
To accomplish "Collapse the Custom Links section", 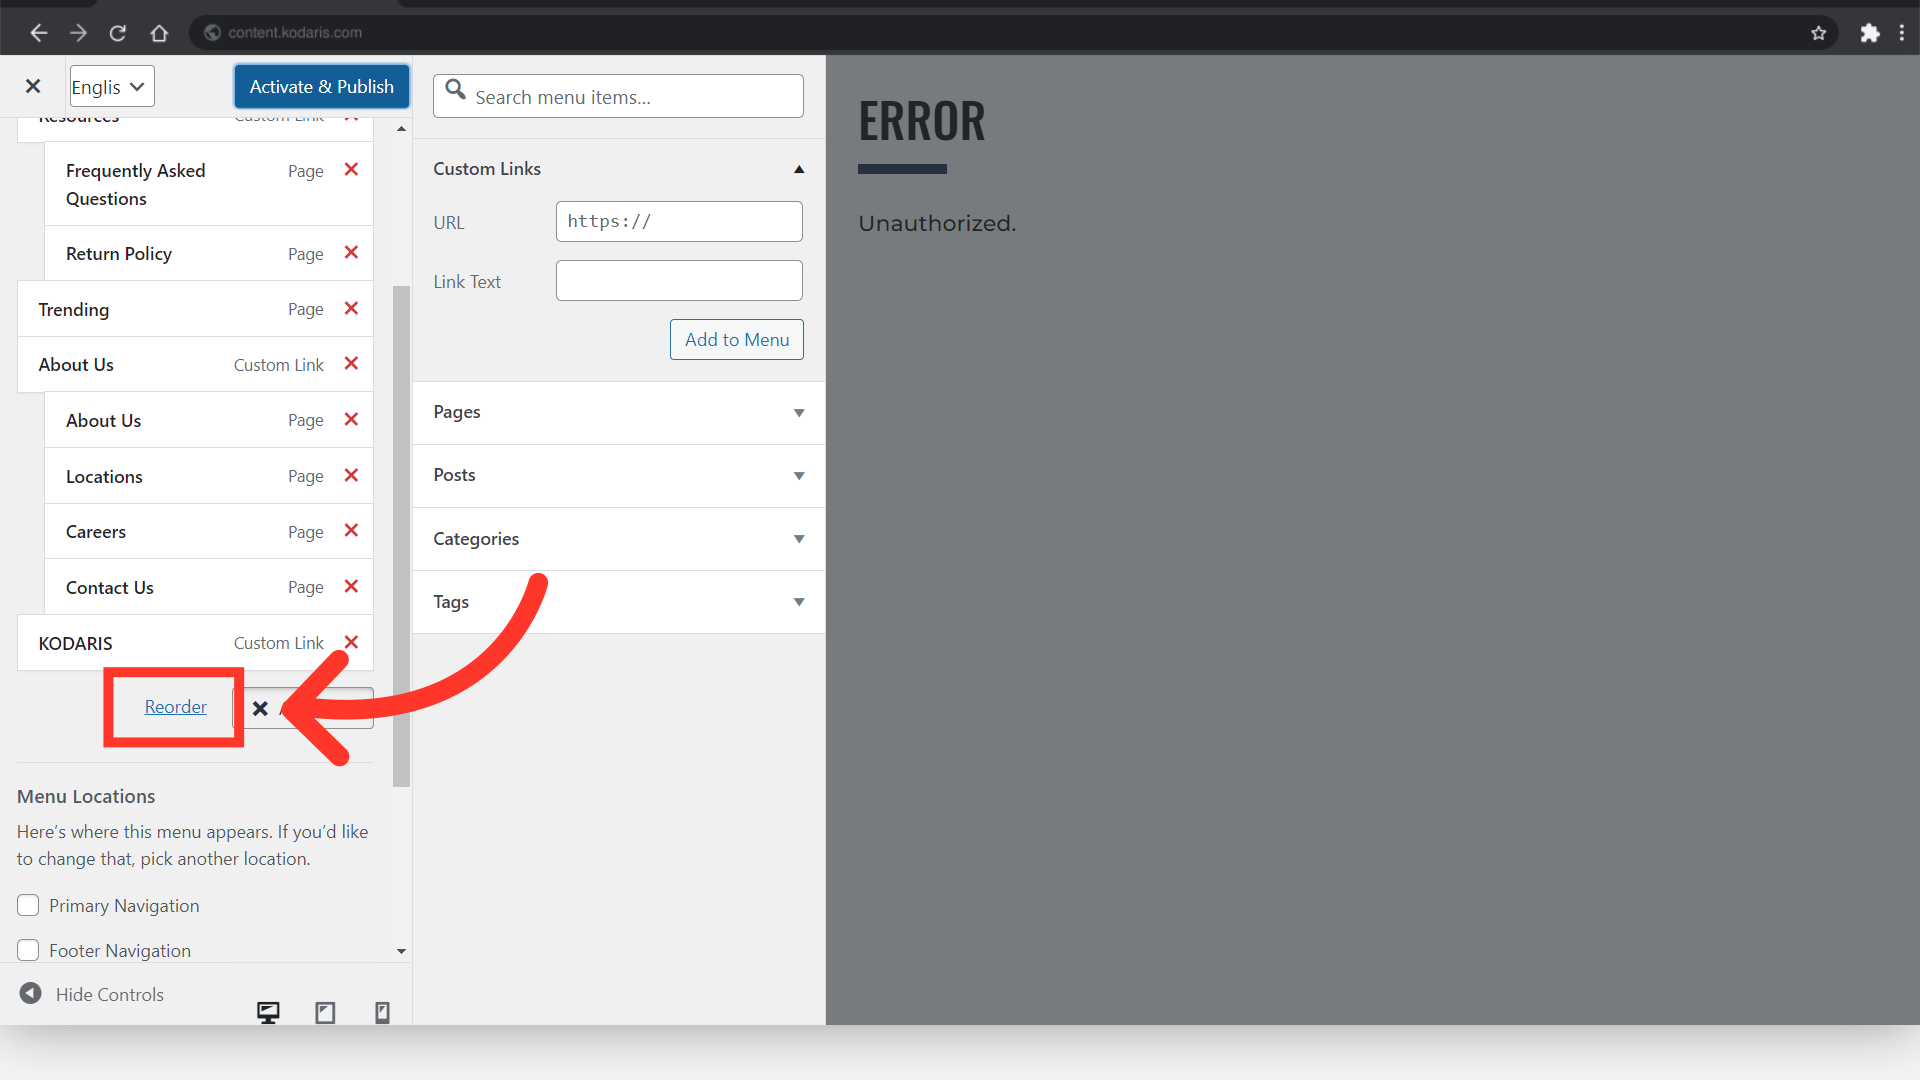I will (798, 169).
